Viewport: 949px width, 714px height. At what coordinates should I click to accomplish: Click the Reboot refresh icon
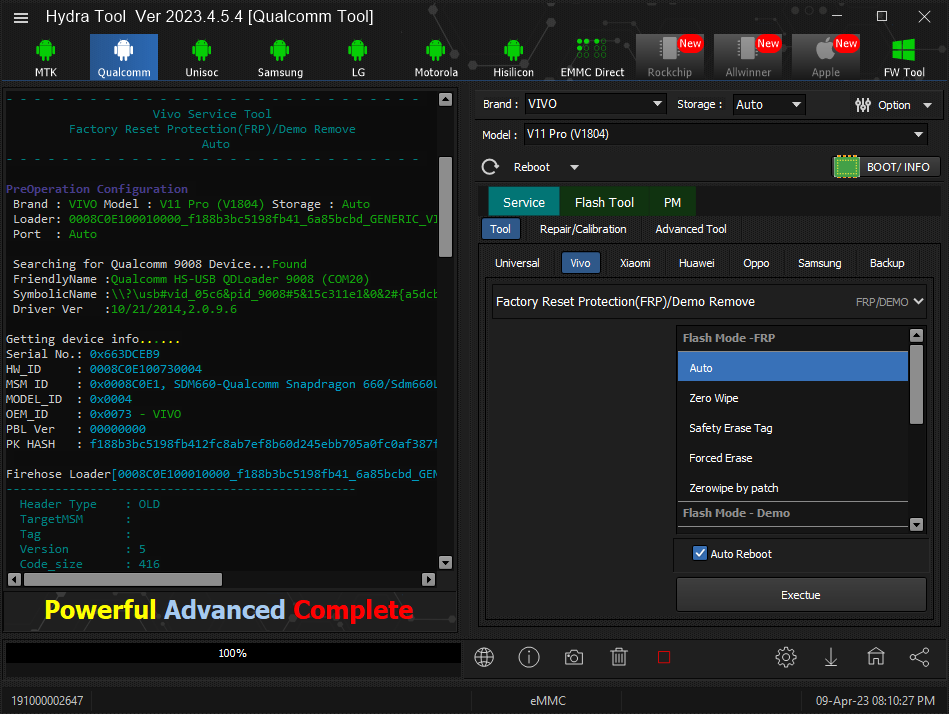[x=490, y=167]
